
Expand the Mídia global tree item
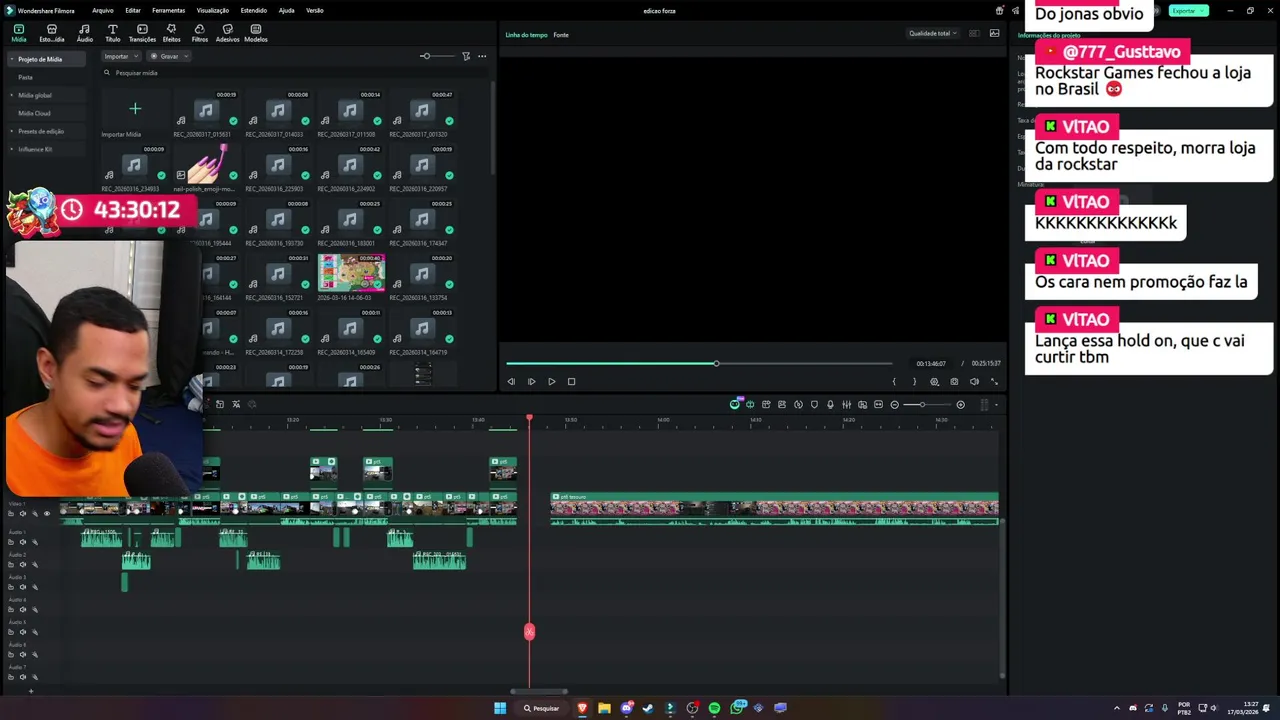pyautogui.click(x=11, y=95)
